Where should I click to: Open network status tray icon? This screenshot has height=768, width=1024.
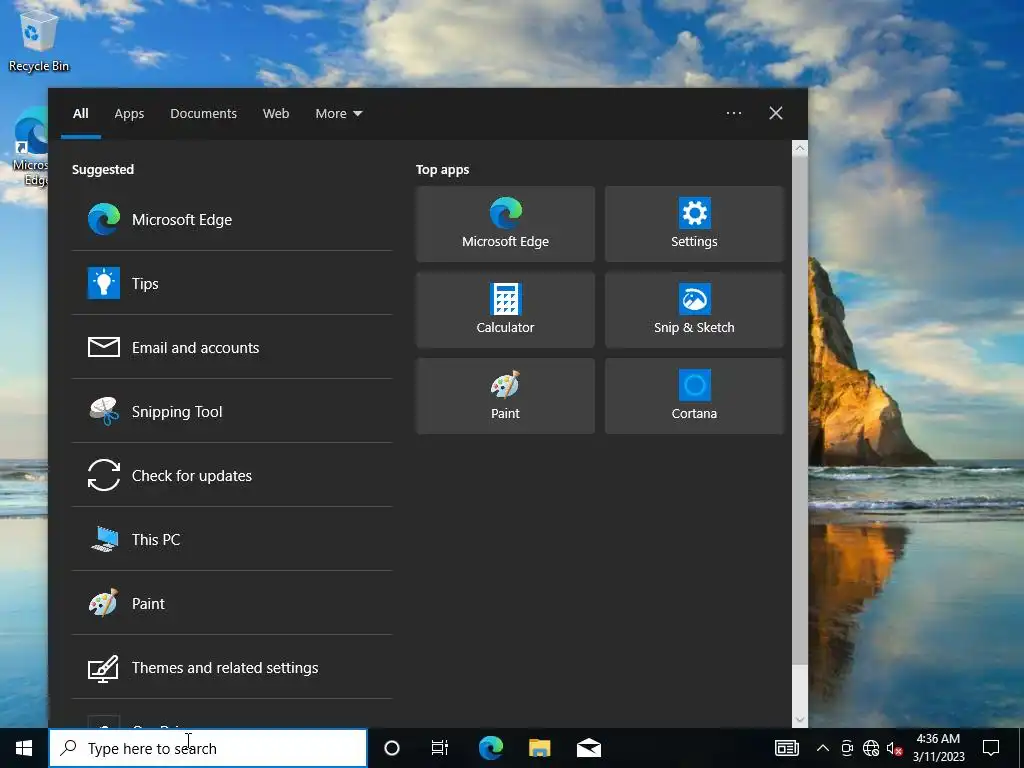(871, 748)
